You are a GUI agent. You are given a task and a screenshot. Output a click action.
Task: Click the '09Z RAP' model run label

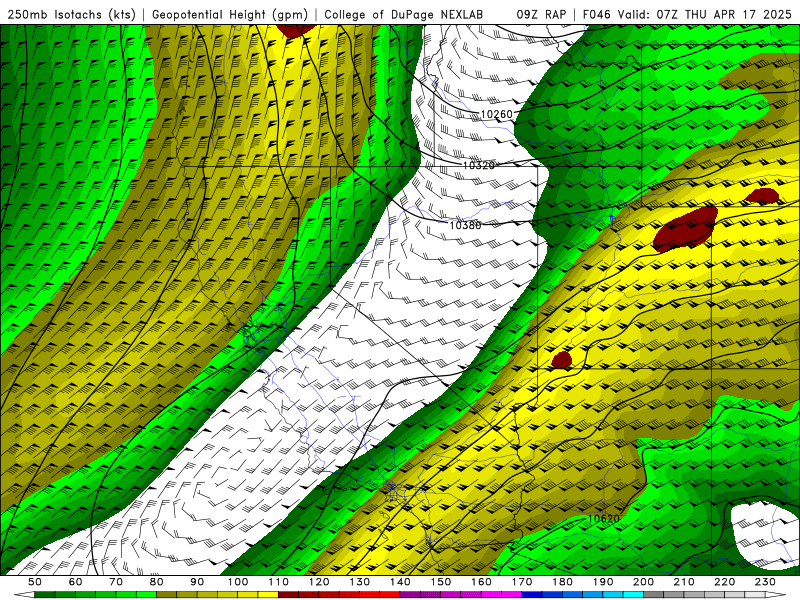(541, 14)
